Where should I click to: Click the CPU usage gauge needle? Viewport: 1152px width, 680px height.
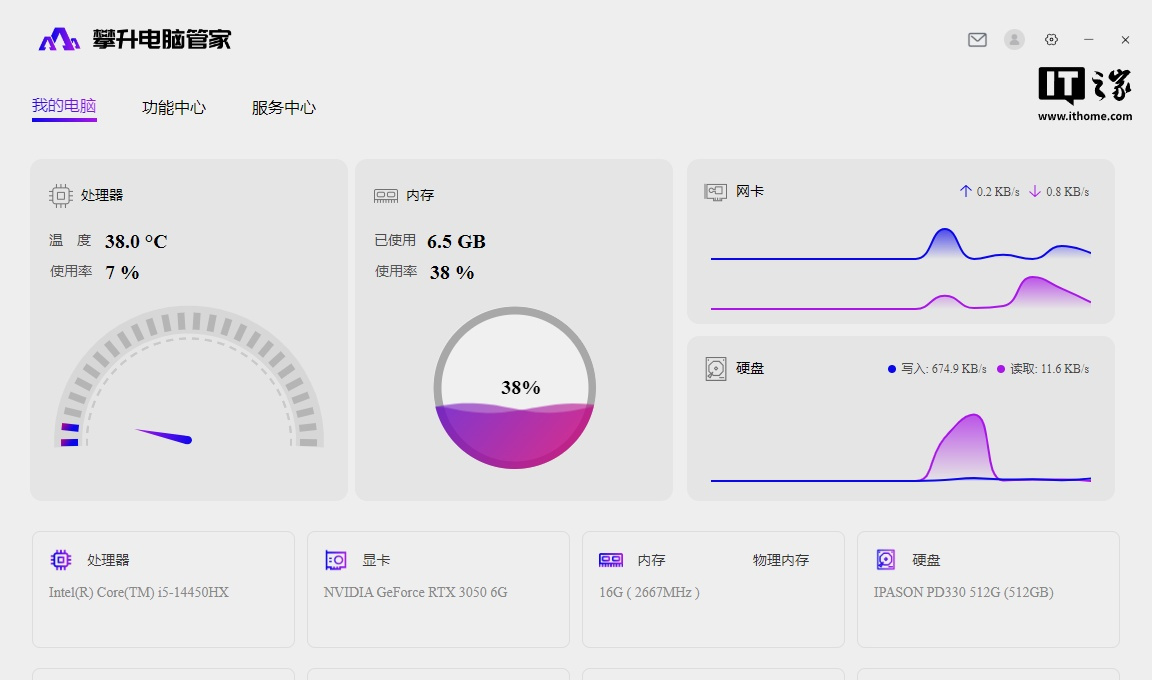coord(165,435)
